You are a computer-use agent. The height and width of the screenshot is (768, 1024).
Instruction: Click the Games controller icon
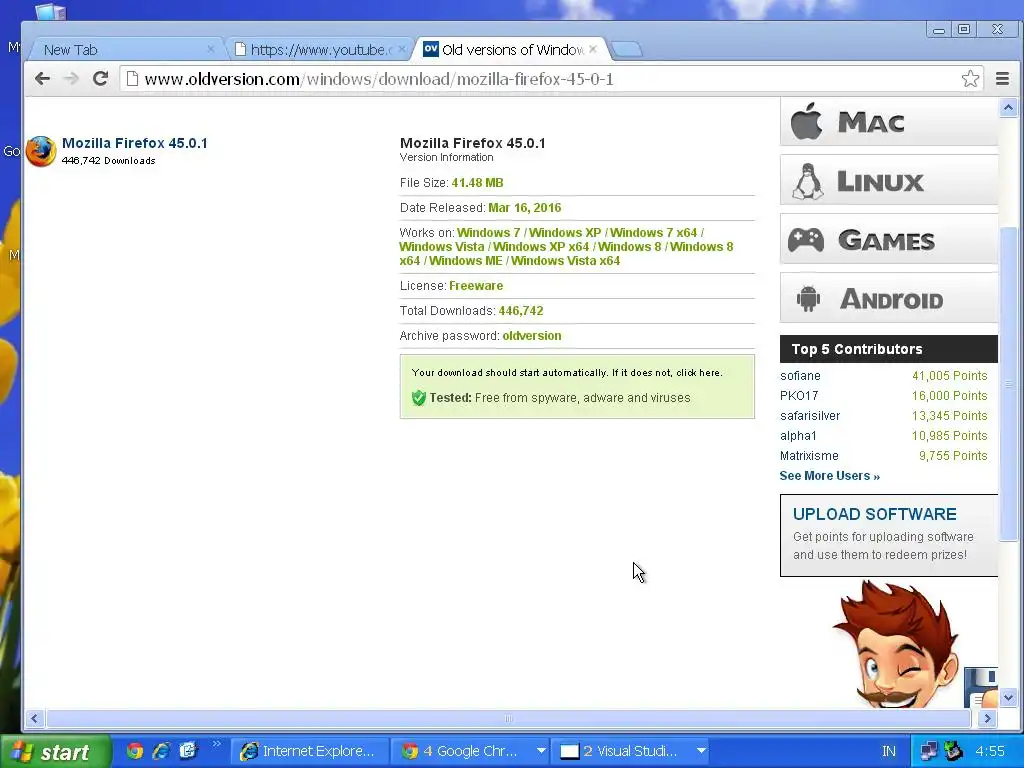click(x=806, y=240)
